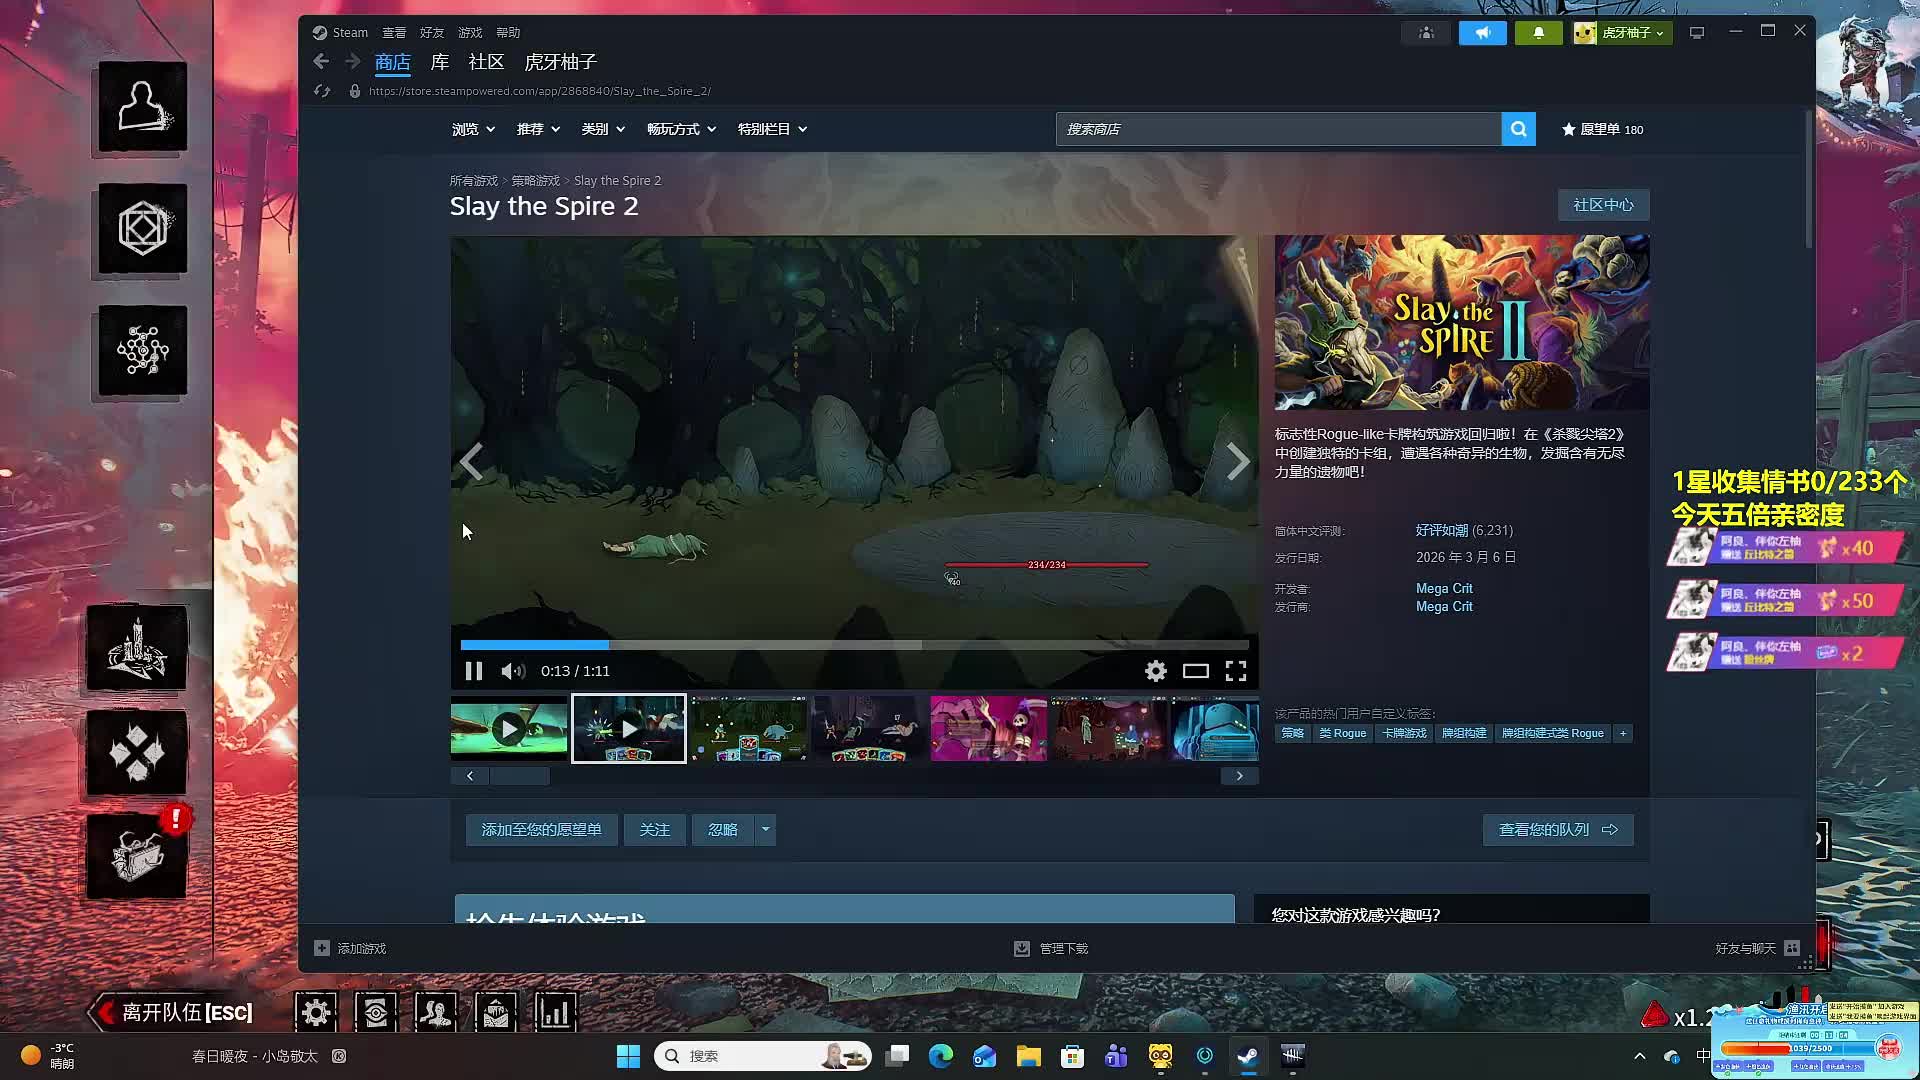Switch to the 库 library tab
1920x1080 pixels.
click(440, 62)
